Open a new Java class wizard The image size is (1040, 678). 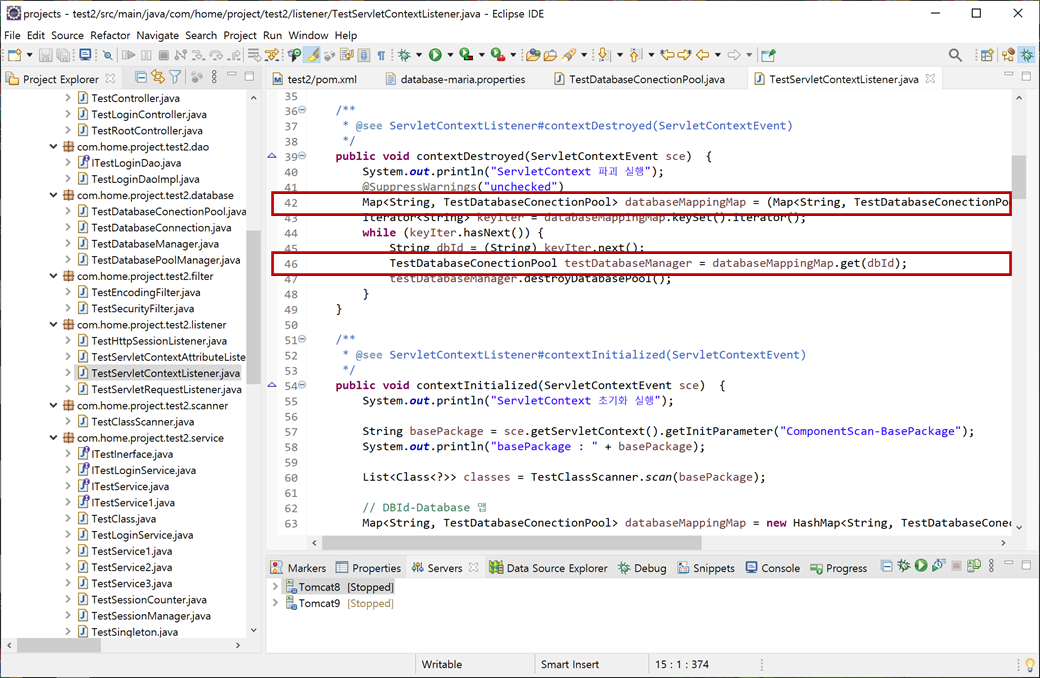click(14, 55)
